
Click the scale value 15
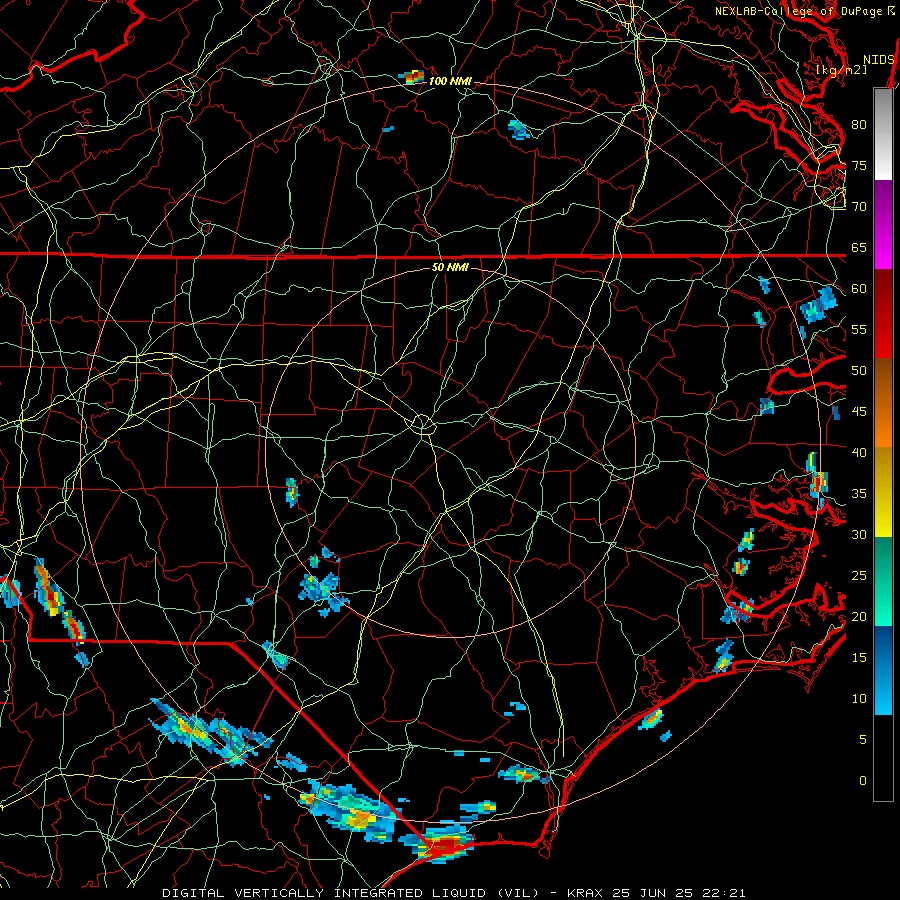pyautogui.click(x=859, y=658)
